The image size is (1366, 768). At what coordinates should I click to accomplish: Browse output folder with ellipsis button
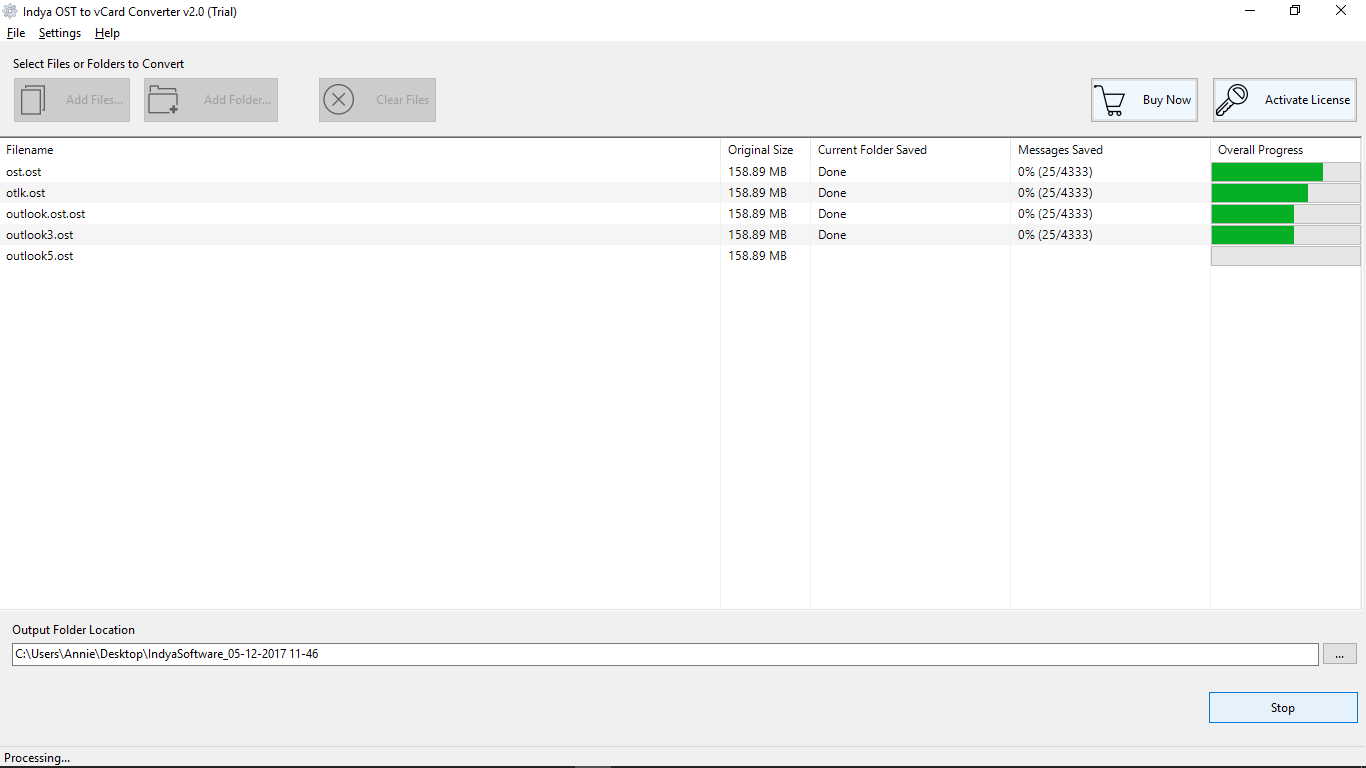(1340, 654)
